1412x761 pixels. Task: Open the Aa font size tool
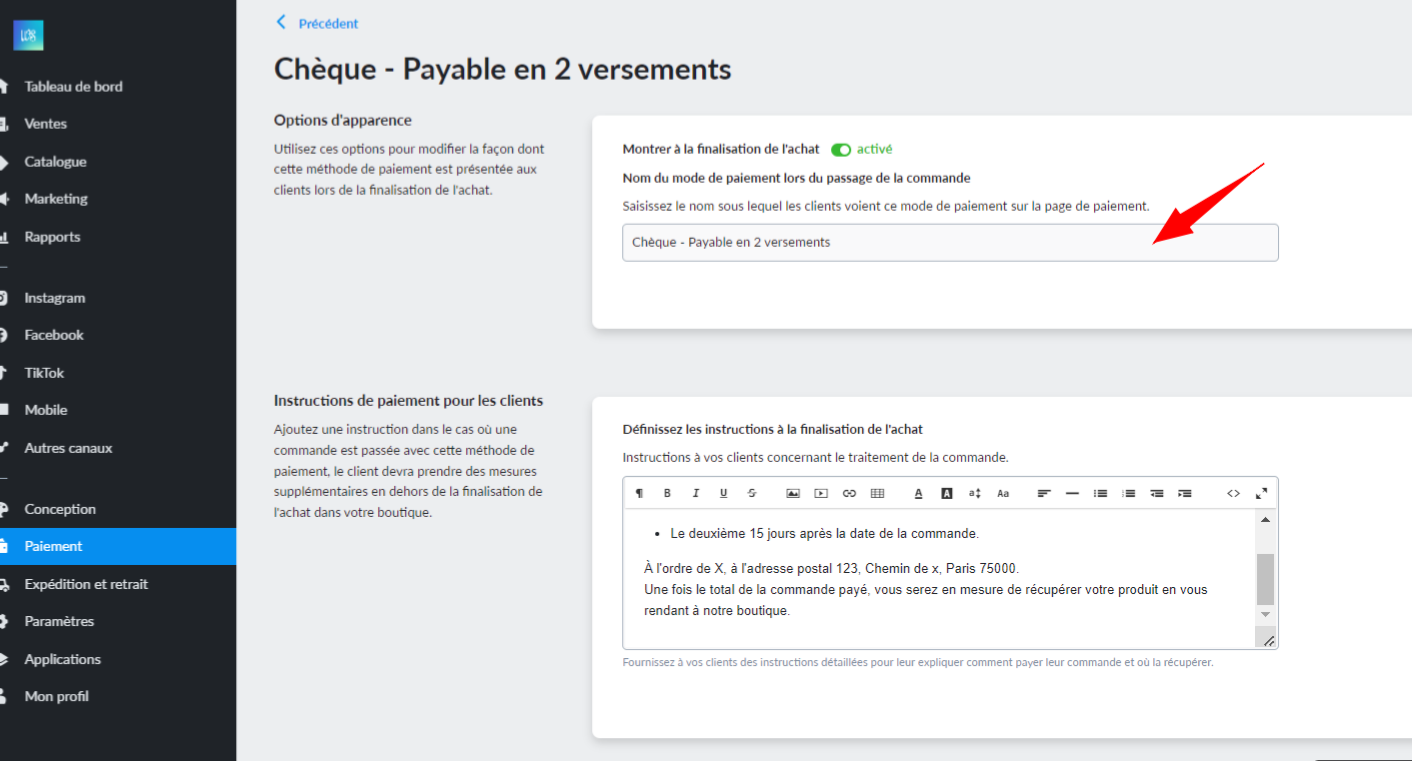click(x=1003, y=493)
